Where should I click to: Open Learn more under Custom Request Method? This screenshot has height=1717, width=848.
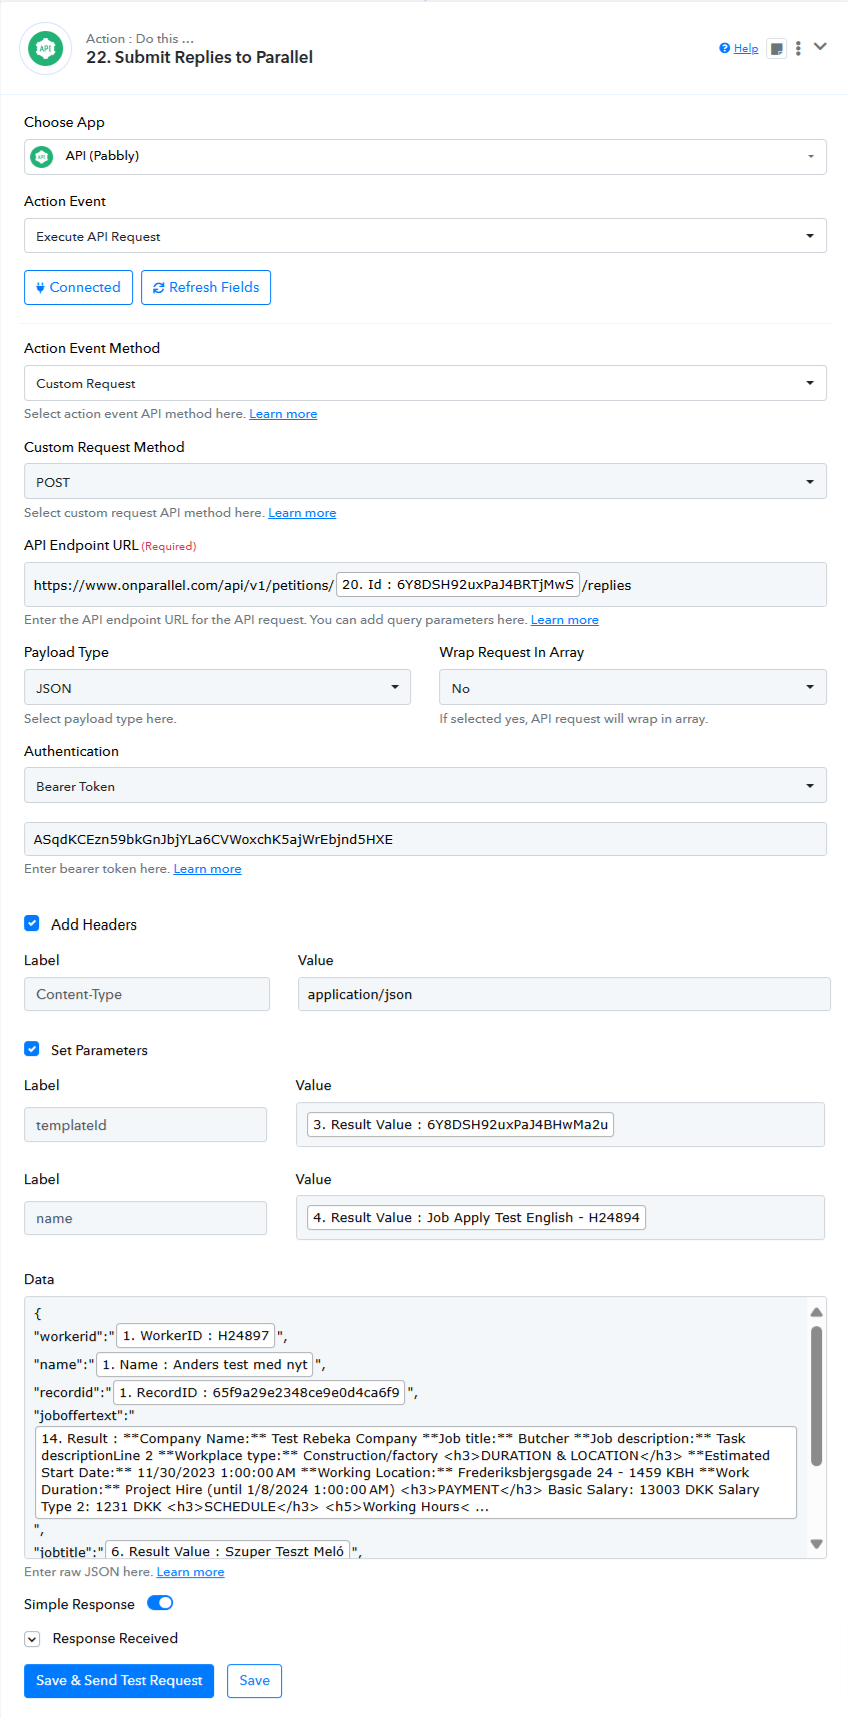(x=302, y=513)
